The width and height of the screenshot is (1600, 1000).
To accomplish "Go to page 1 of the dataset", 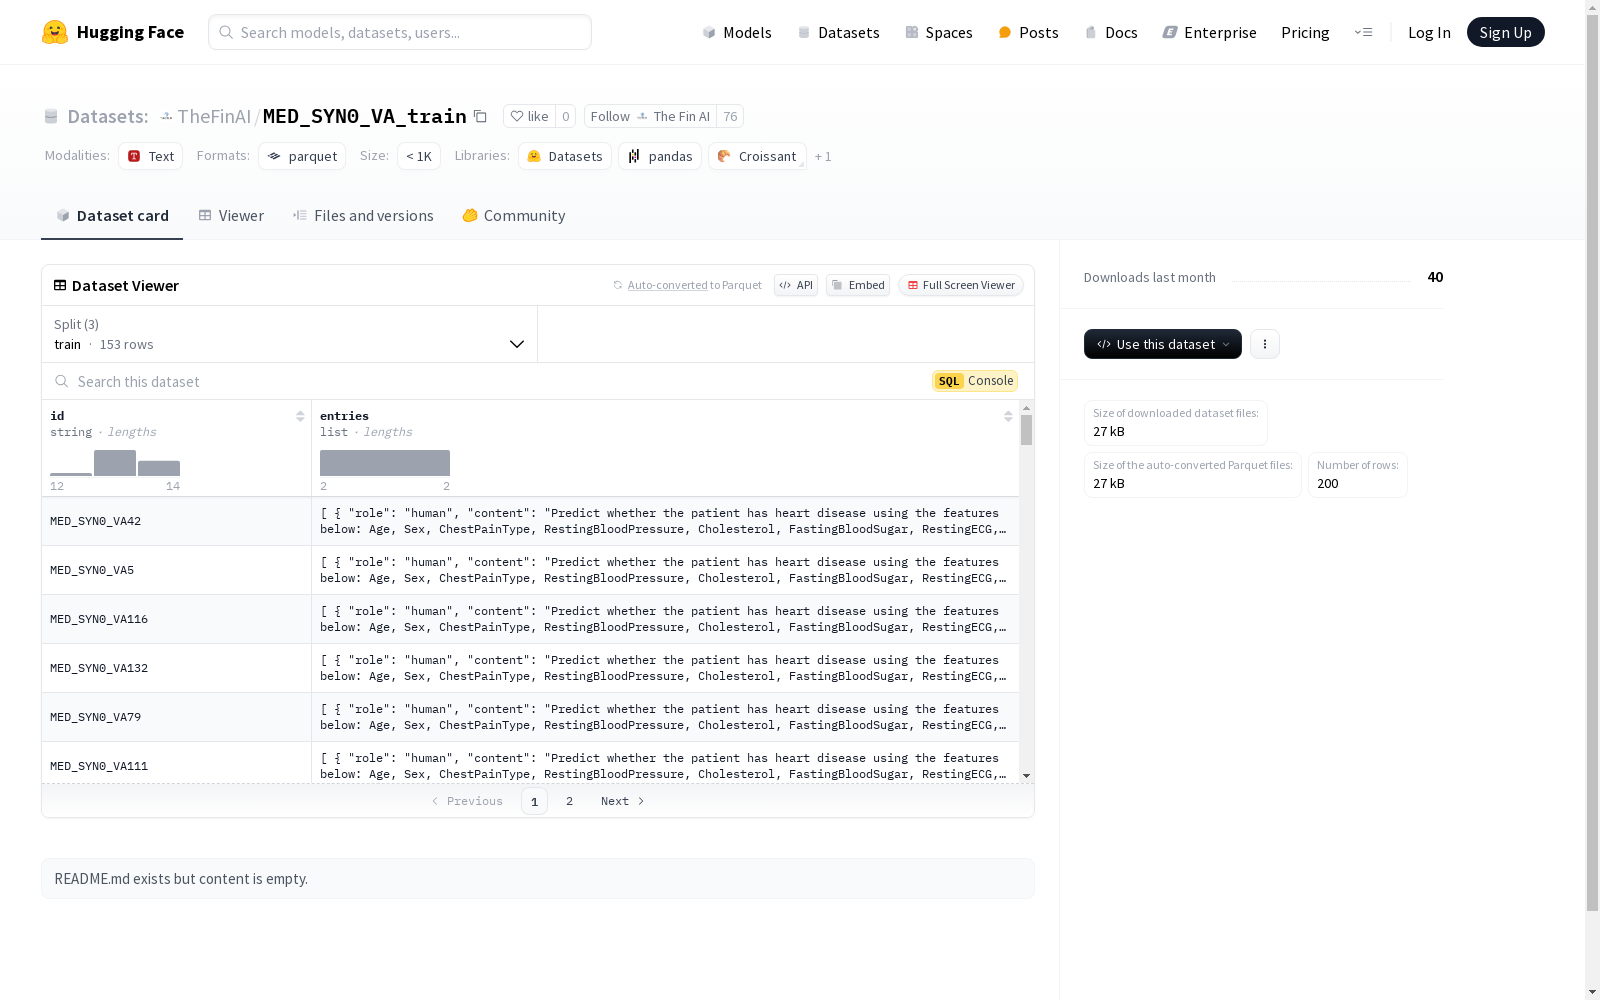I will 534,801.
